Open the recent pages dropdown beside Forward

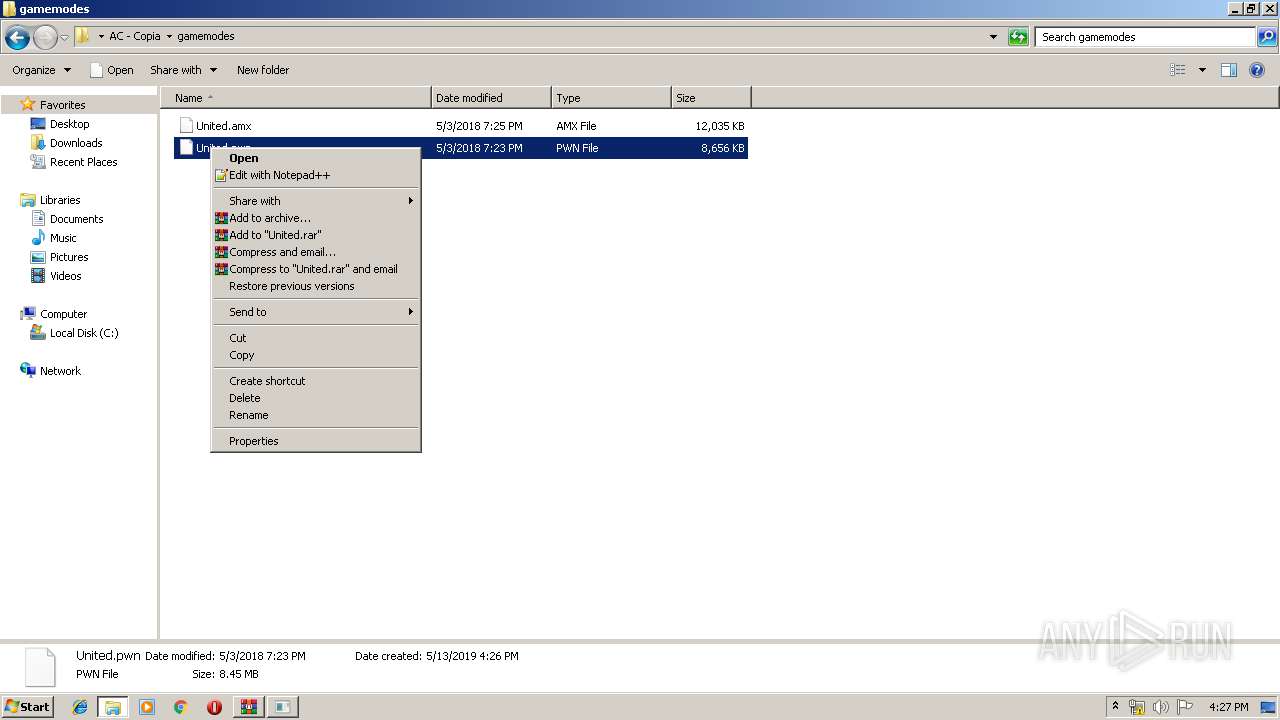tap(65, 38)
